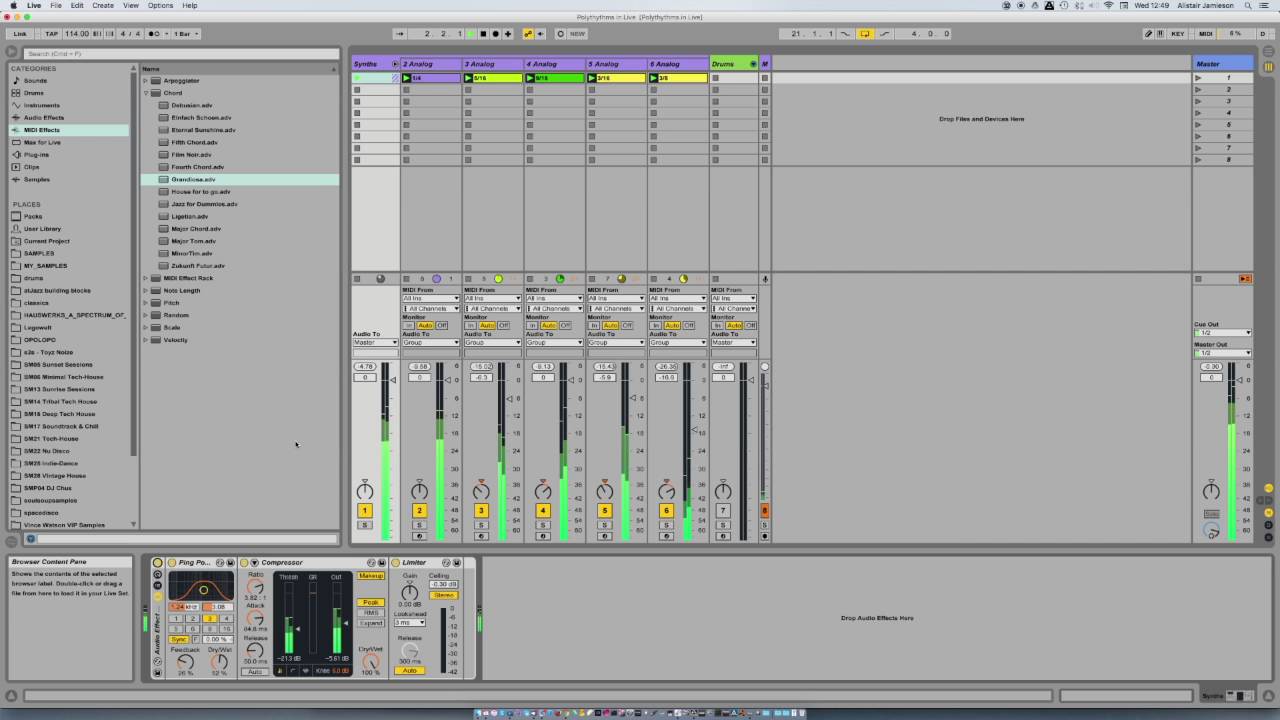
Task: Expand the Note Length folder
Action: [x=146, y=290]
